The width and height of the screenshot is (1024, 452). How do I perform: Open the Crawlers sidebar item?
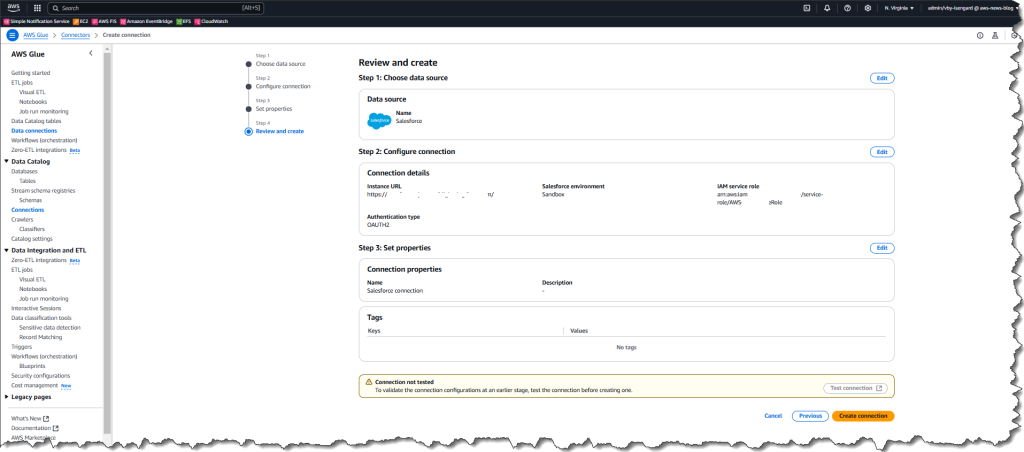(x=22, y=219)
